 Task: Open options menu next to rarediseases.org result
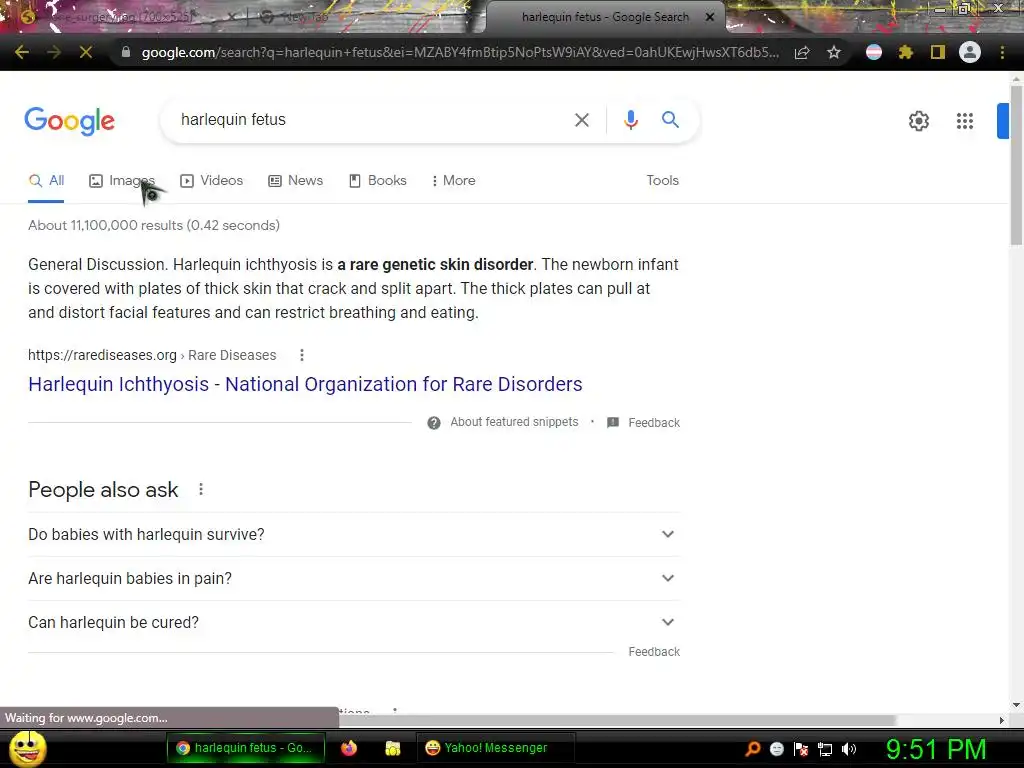[302, 355]
